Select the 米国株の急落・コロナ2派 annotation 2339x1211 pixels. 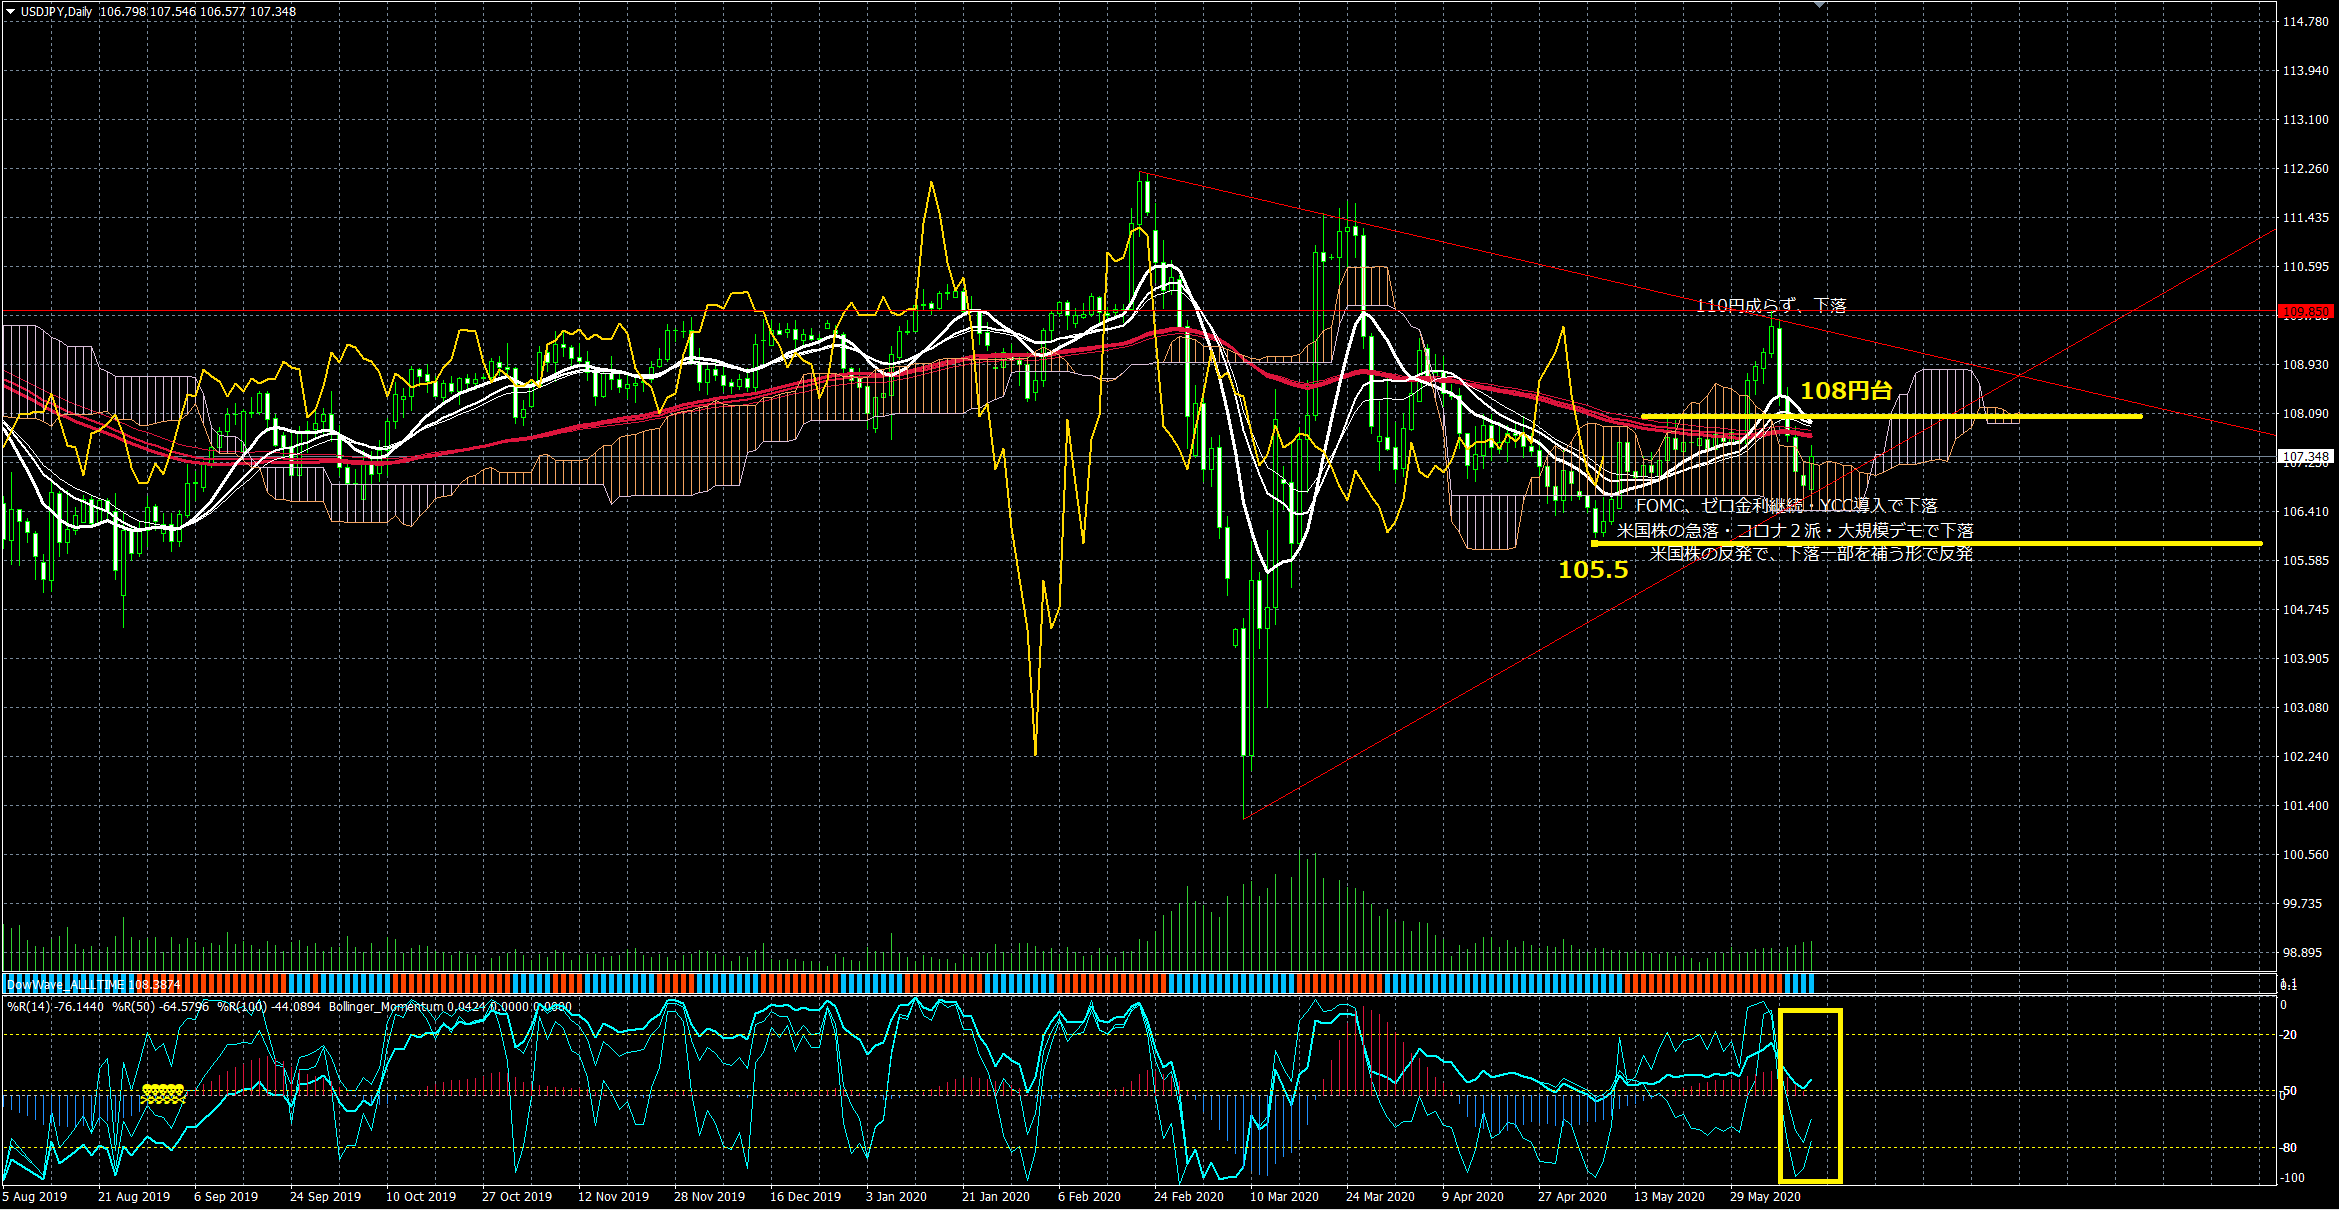click(x=1794, y=530)
